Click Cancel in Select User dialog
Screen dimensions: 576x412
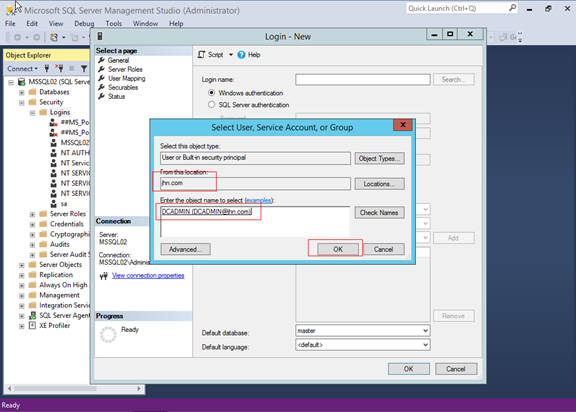[x=384, y=249]
